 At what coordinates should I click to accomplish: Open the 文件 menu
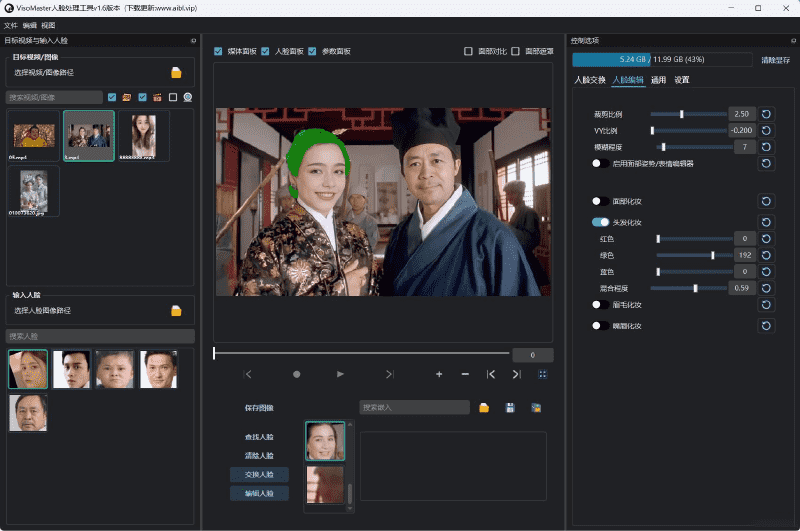tap(11, 26)
